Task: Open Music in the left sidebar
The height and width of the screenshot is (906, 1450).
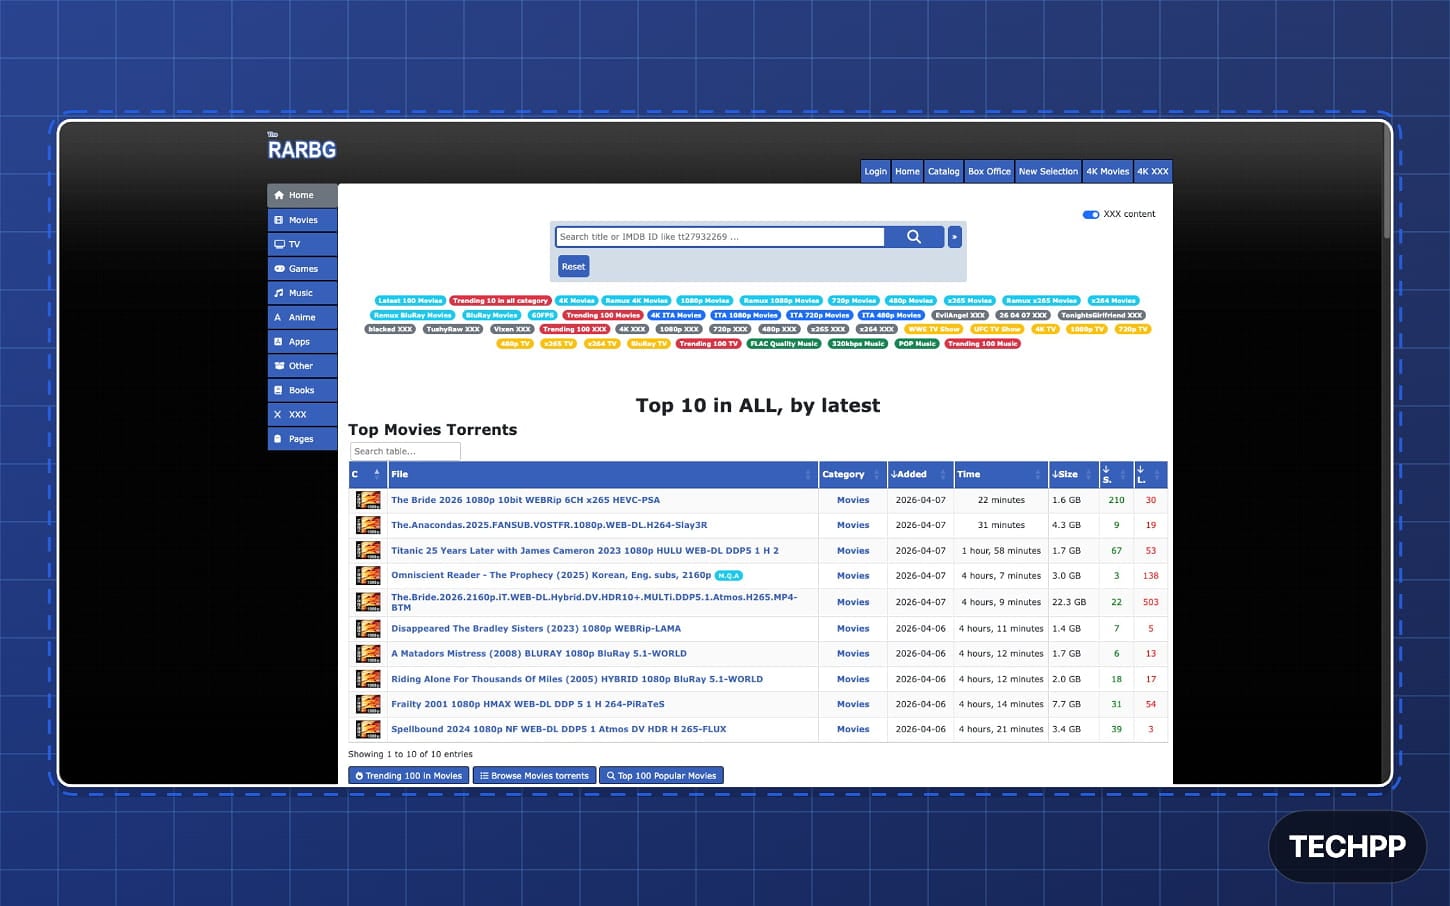Action: tap(302, 293)
